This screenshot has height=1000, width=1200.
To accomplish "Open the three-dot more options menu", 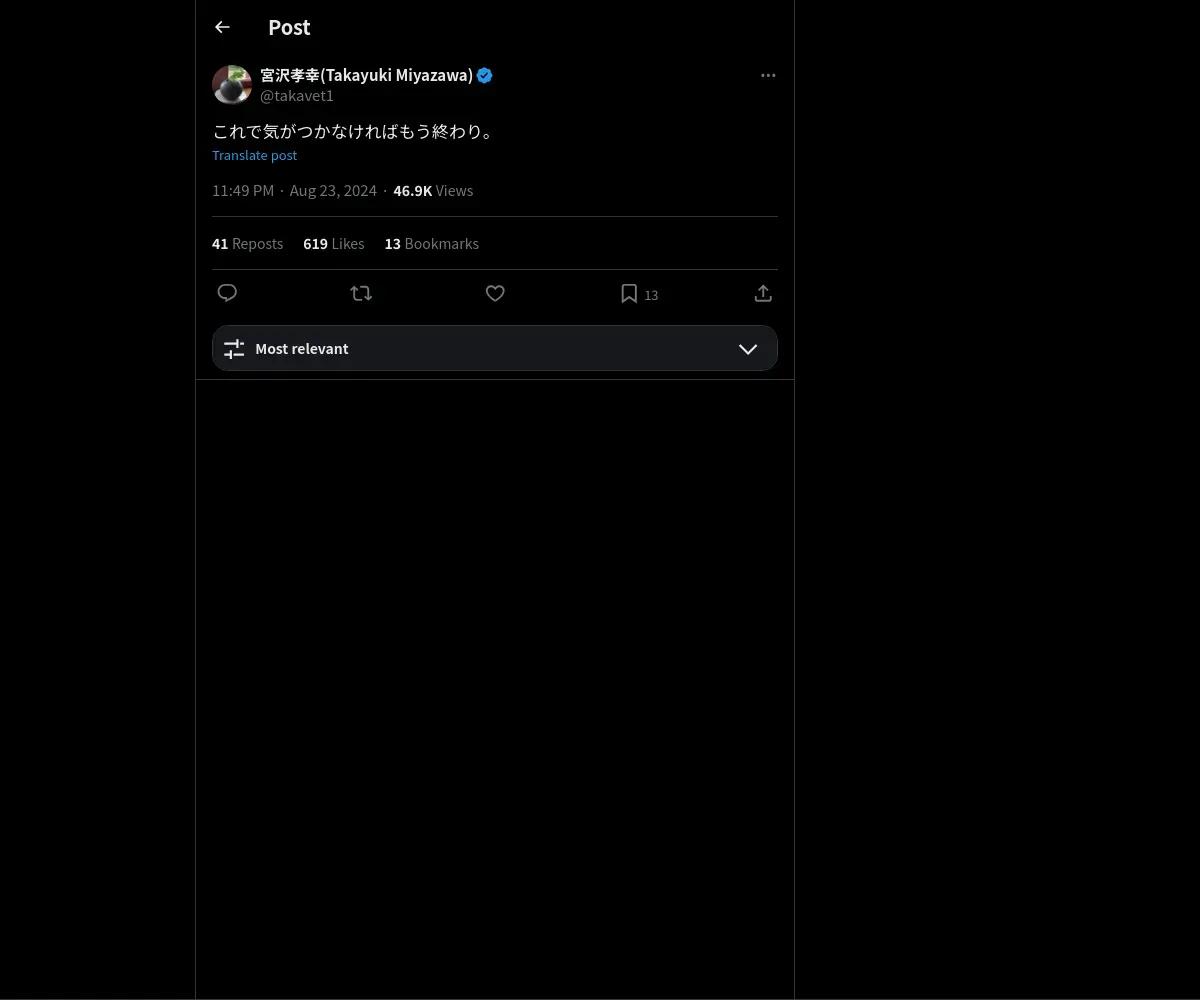I will pyautogui.click(x=768, y=75).
